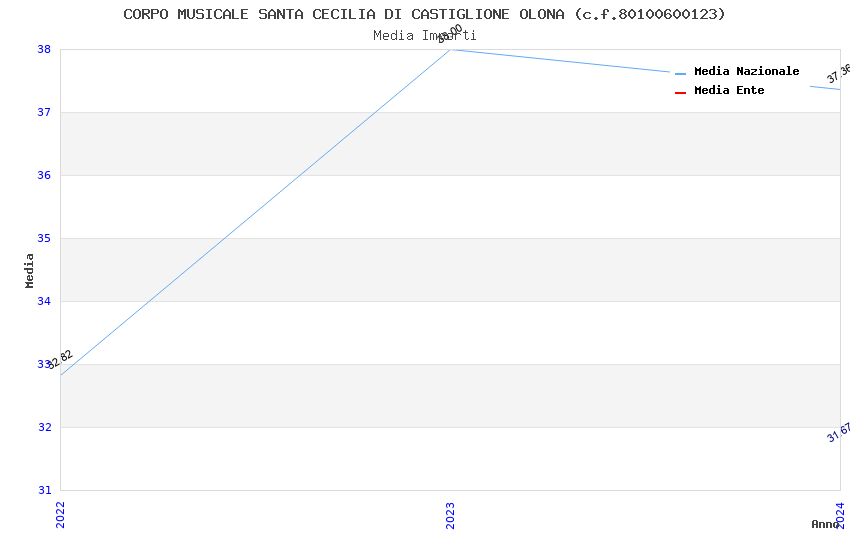Click the Media y-axis title
This screenshot has width=850, height=550.
[x=29, y=270]
